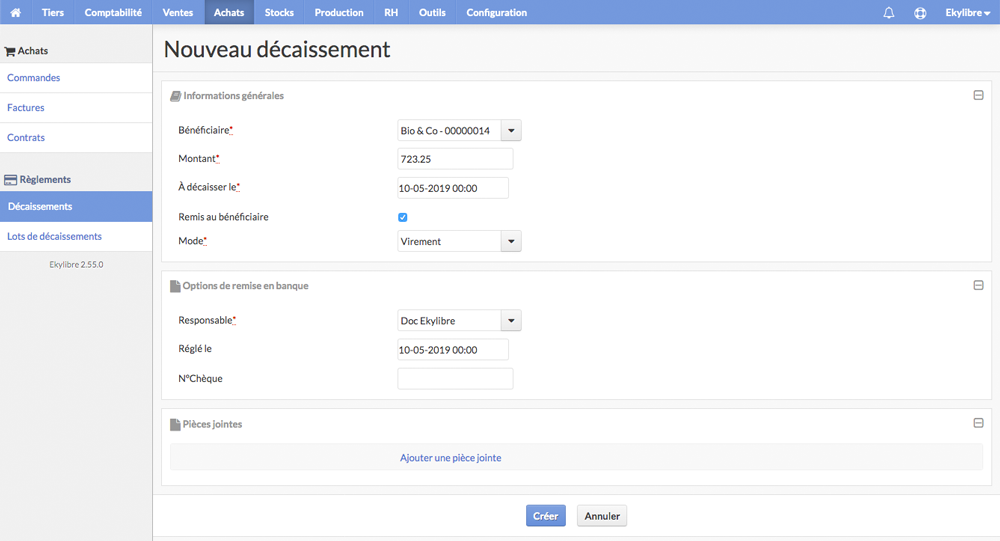Open the Tiers menu

53,12
